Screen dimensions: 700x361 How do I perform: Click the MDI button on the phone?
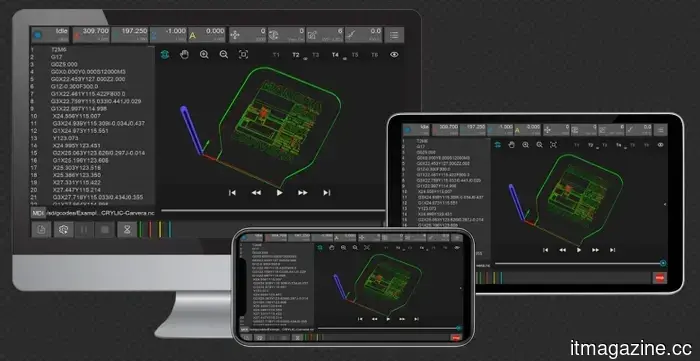(244, 329)
